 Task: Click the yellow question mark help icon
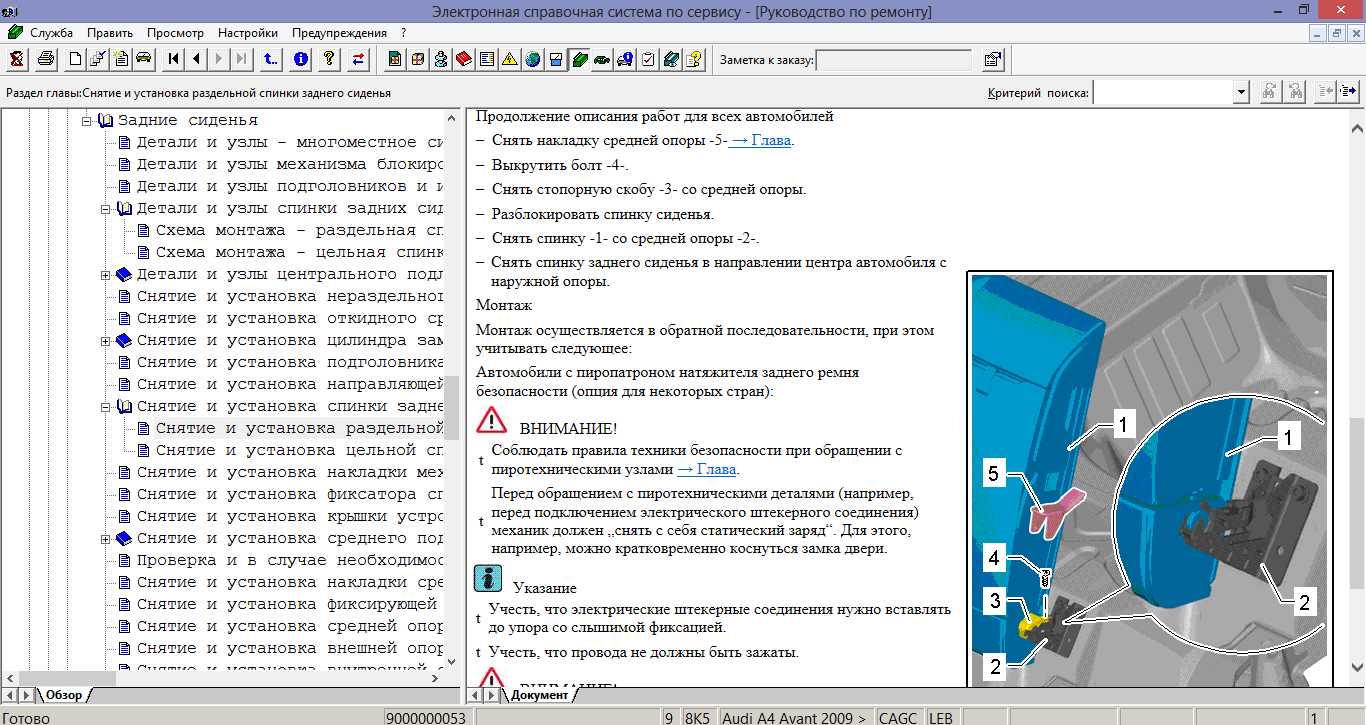pyautogui.click(x=329, y=59)
